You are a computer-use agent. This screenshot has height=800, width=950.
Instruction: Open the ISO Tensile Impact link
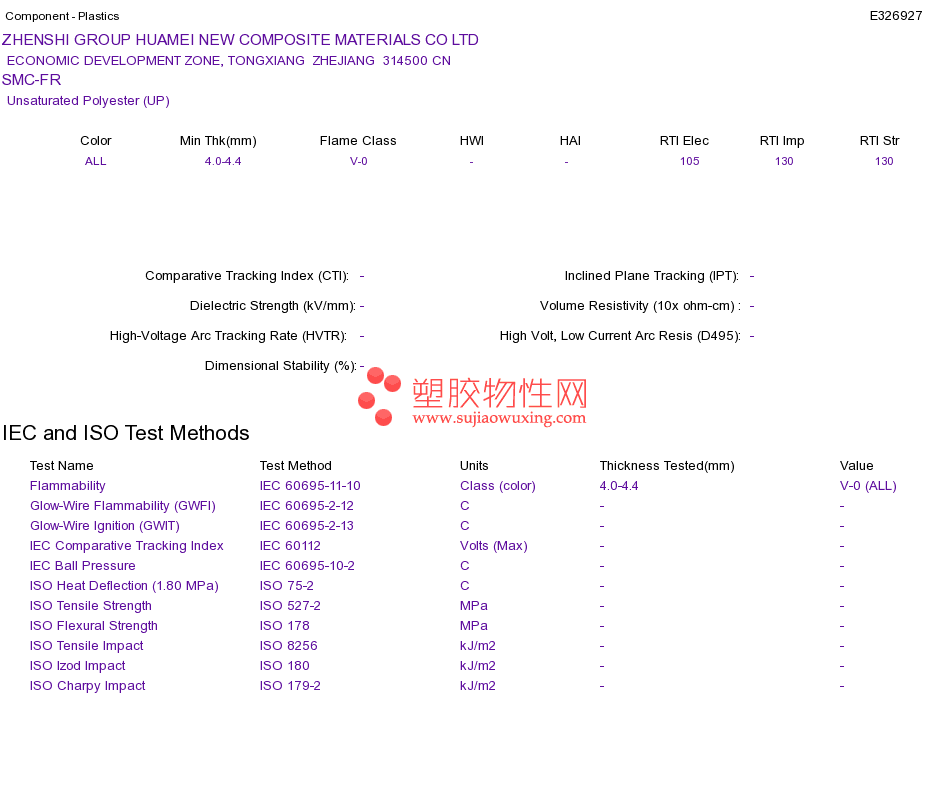87,646
